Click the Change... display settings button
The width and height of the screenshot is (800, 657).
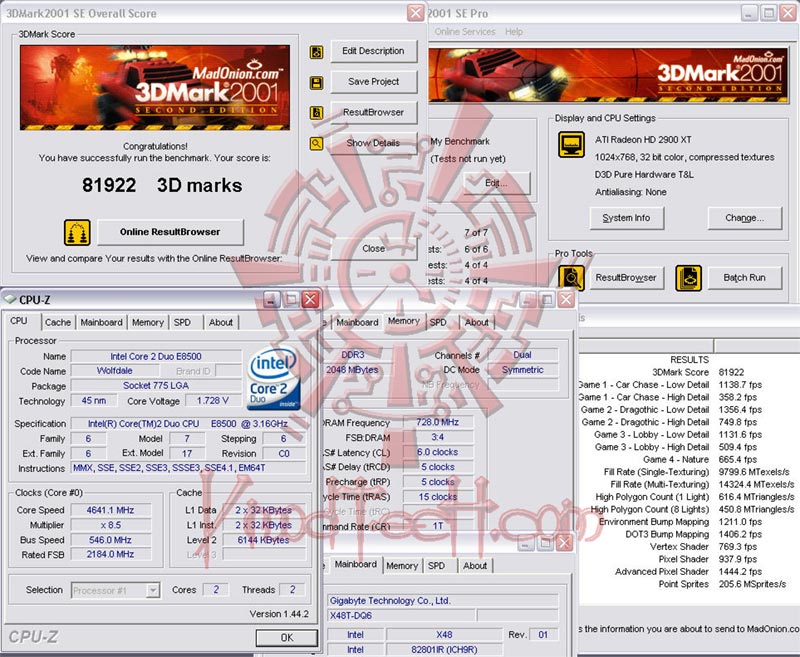click(744, 218)
